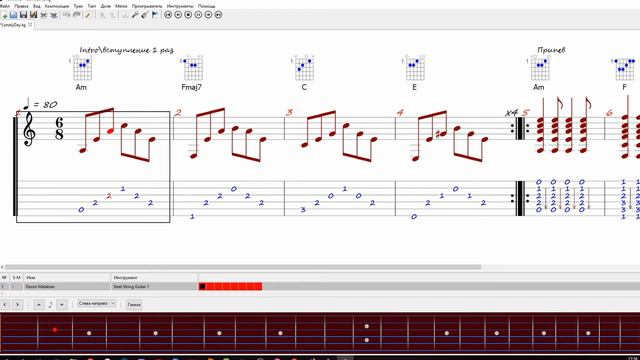Select the red highlighted tab number 2 in measure 1
The width and height of the screenshot is (640, 360).
[109, 196]
